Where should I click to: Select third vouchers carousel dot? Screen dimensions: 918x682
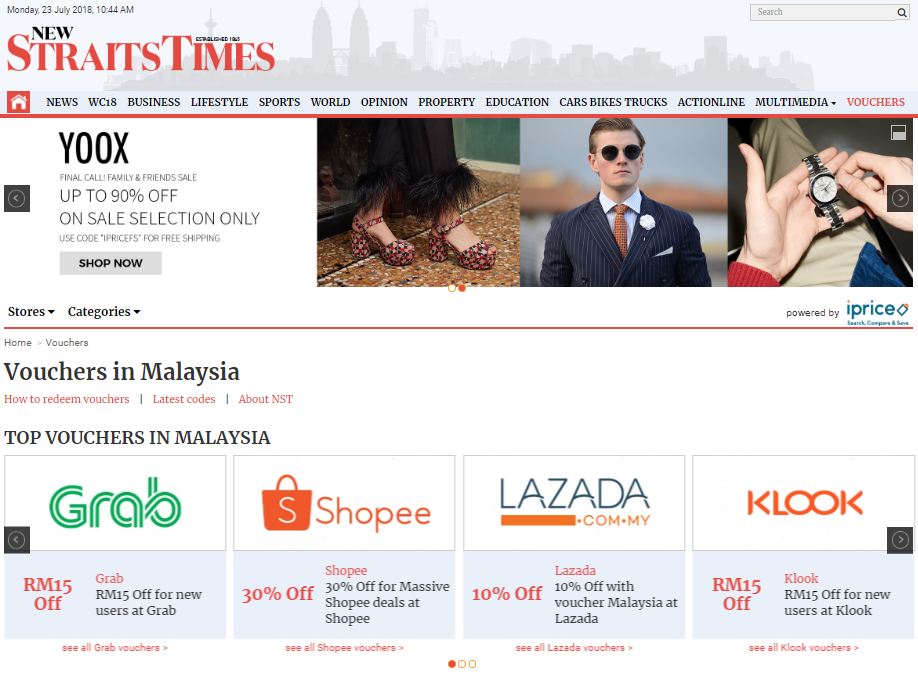[472, 664]
